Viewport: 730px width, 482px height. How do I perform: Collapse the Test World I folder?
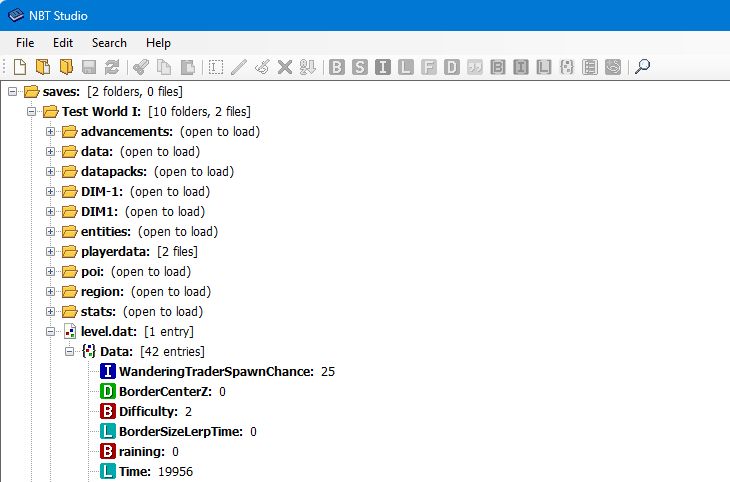click(x=32, y=112)
